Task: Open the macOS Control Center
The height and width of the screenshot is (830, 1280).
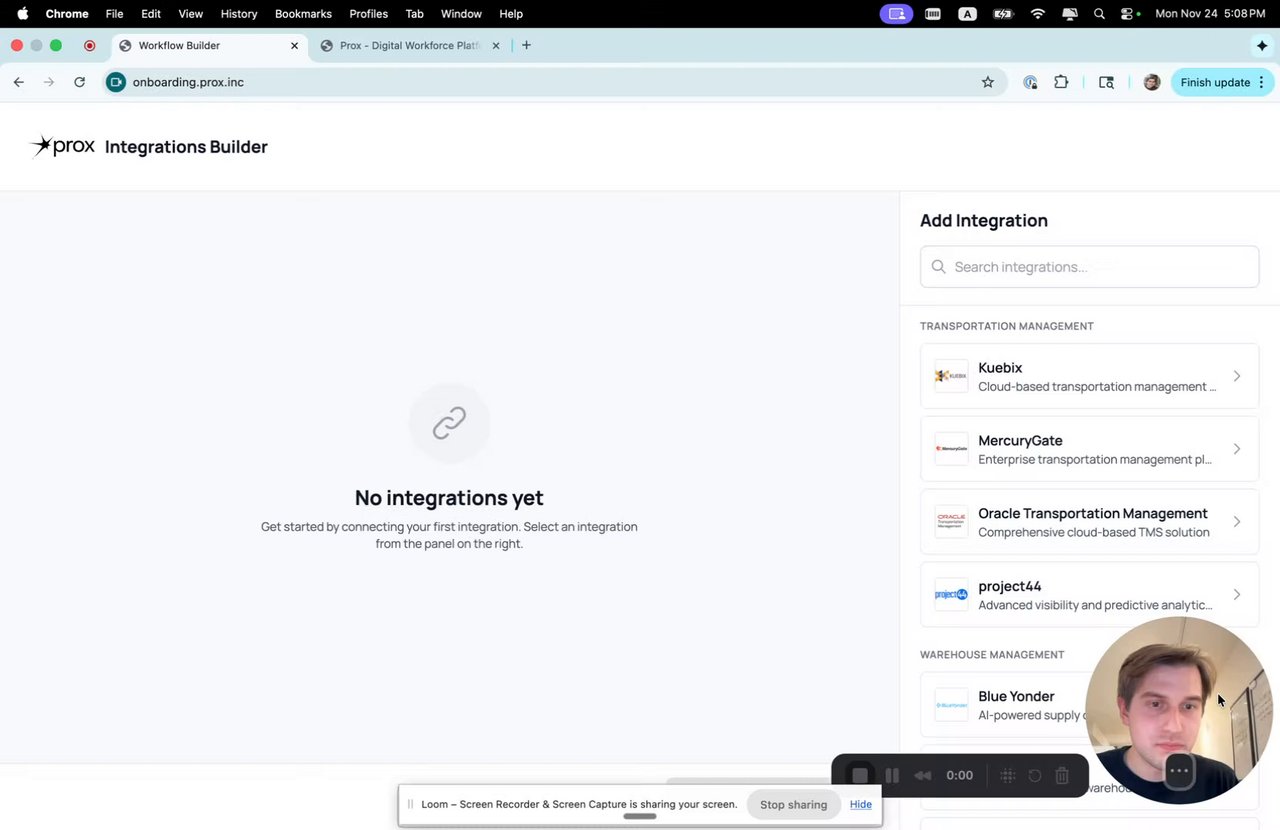Action: point(1129,14)
